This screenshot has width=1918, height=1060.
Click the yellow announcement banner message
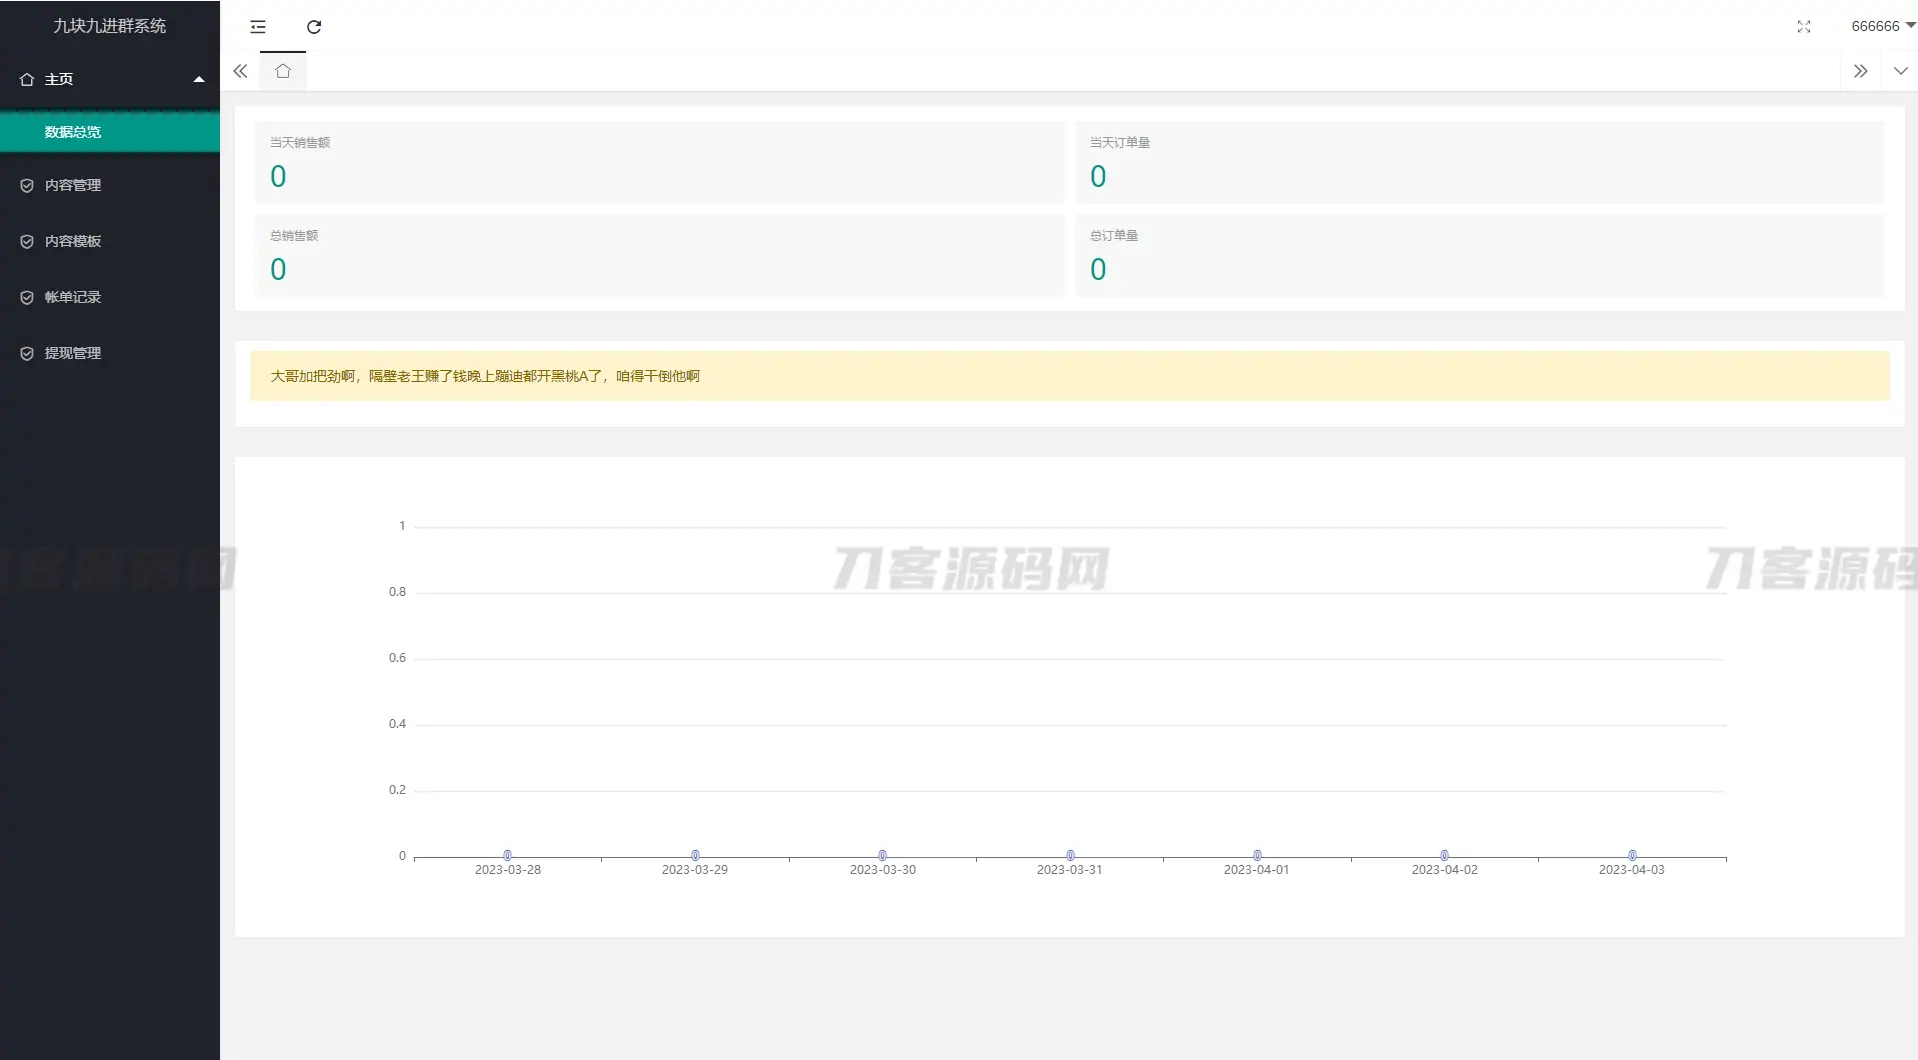(484, 376)
